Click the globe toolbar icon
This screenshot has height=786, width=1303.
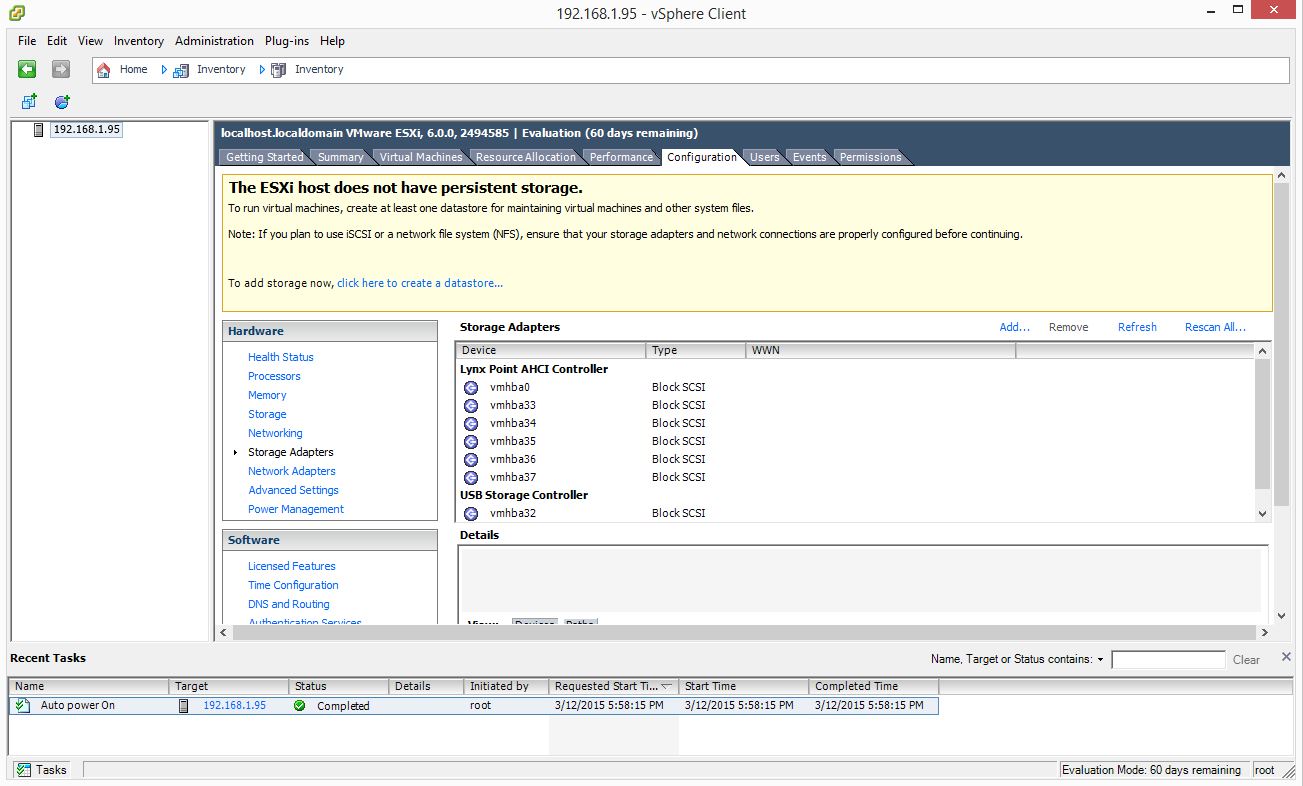pyautogui.click(x=62, y=102)
